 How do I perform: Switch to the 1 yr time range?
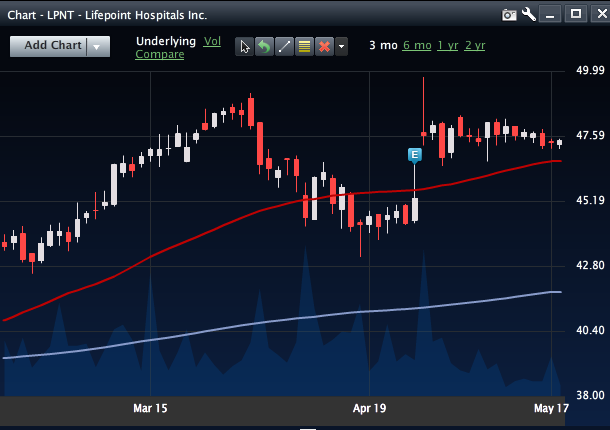448,46
